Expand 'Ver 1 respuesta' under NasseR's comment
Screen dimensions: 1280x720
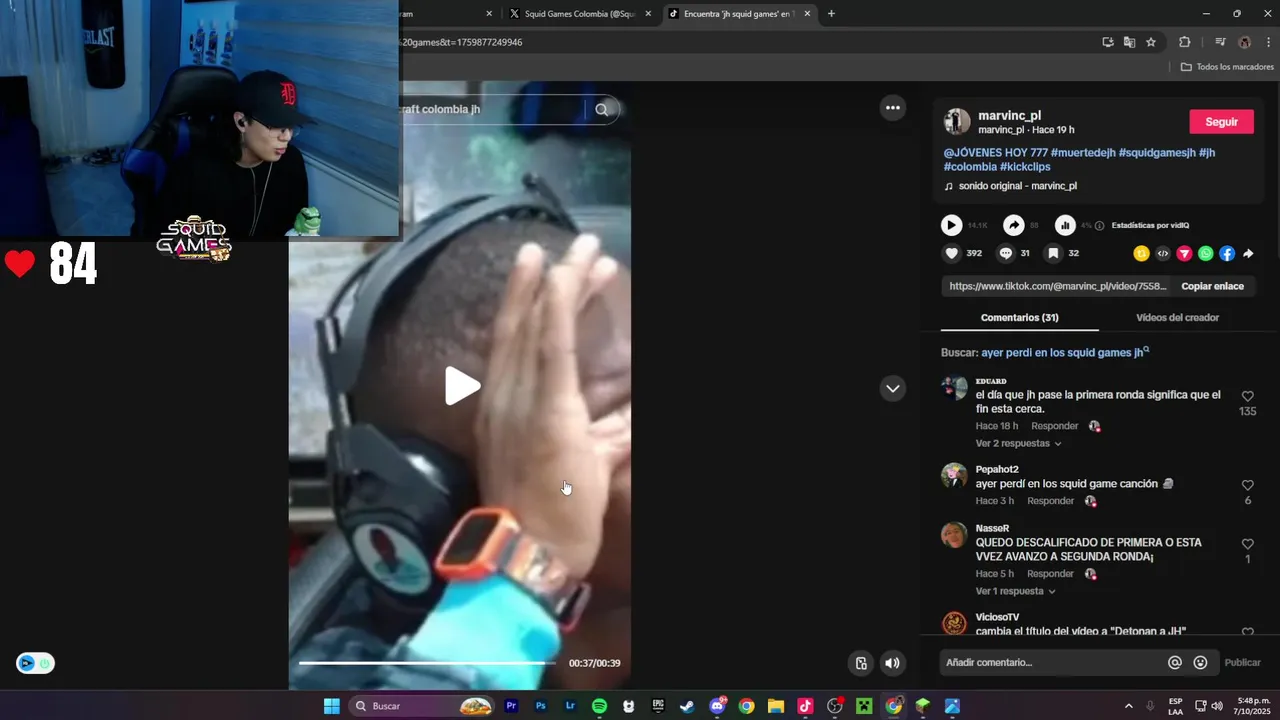1015,591
